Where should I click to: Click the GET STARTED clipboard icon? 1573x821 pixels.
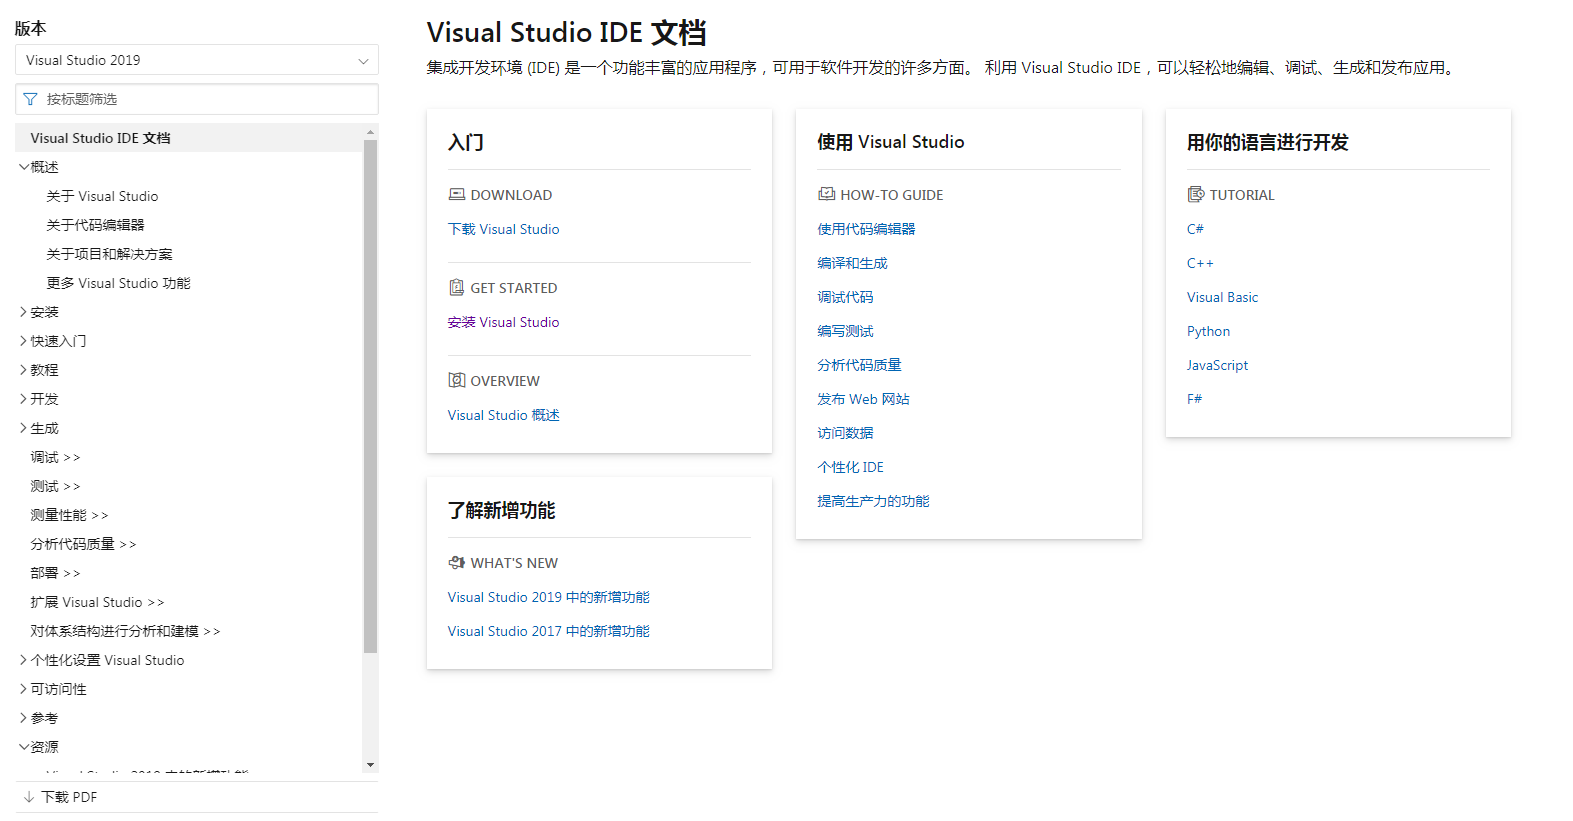[x=457, y=287]
